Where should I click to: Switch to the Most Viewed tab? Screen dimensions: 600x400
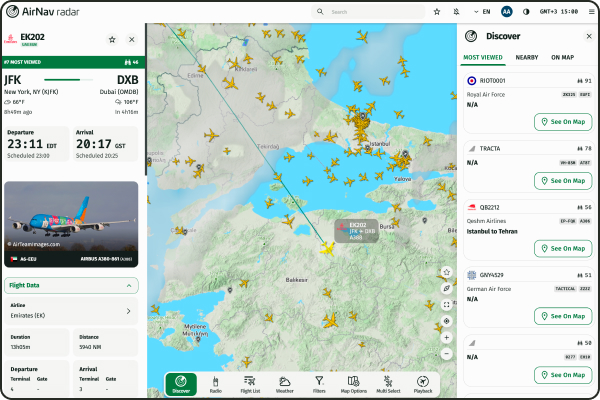(x=483, y=57)
